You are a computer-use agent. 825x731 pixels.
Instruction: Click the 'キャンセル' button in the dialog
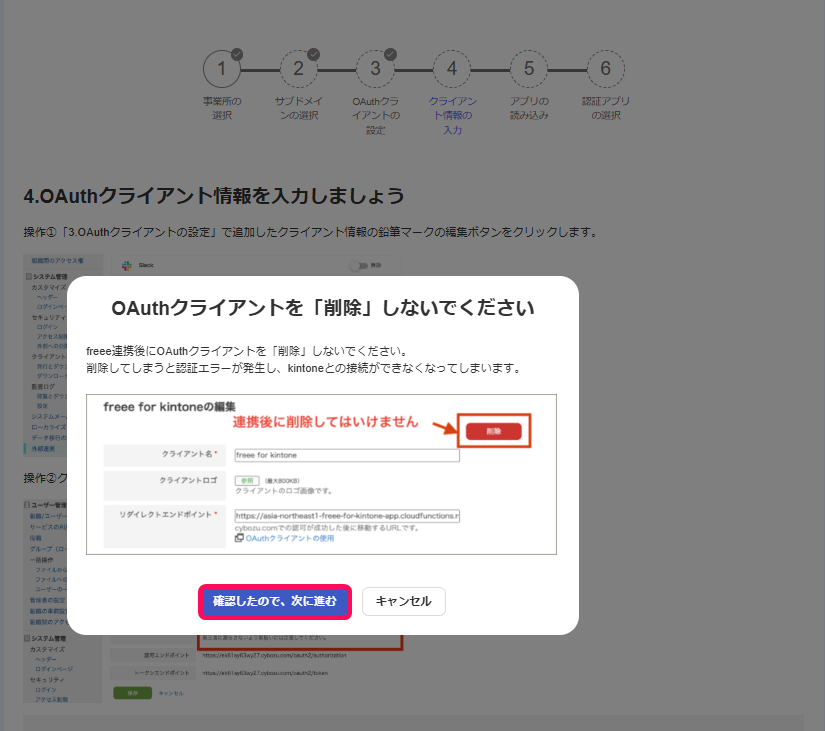[404, 601]
